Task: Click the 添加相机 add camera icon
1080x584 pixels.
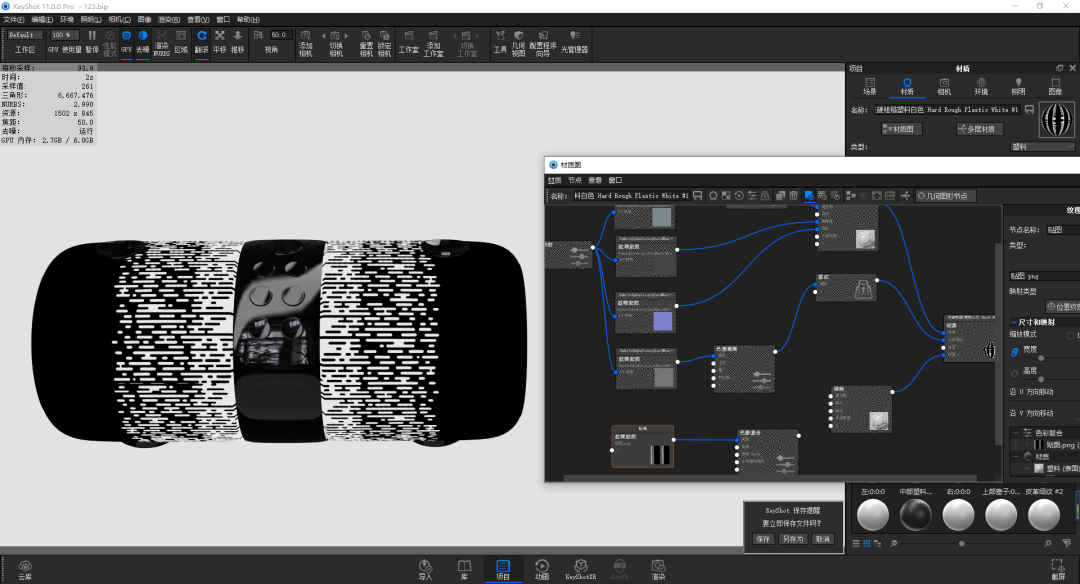Action: [x=306, y=43]
